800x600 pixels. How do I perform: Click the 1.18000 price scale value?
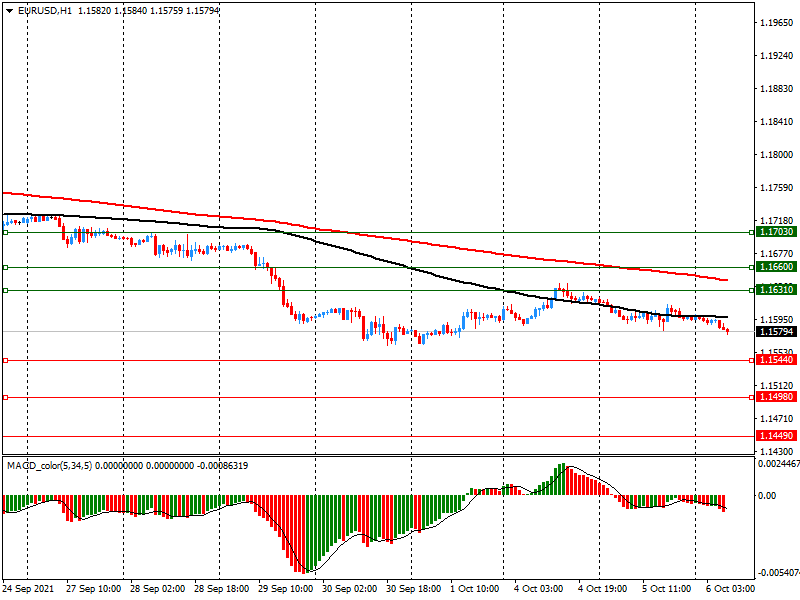coord(777,155)
